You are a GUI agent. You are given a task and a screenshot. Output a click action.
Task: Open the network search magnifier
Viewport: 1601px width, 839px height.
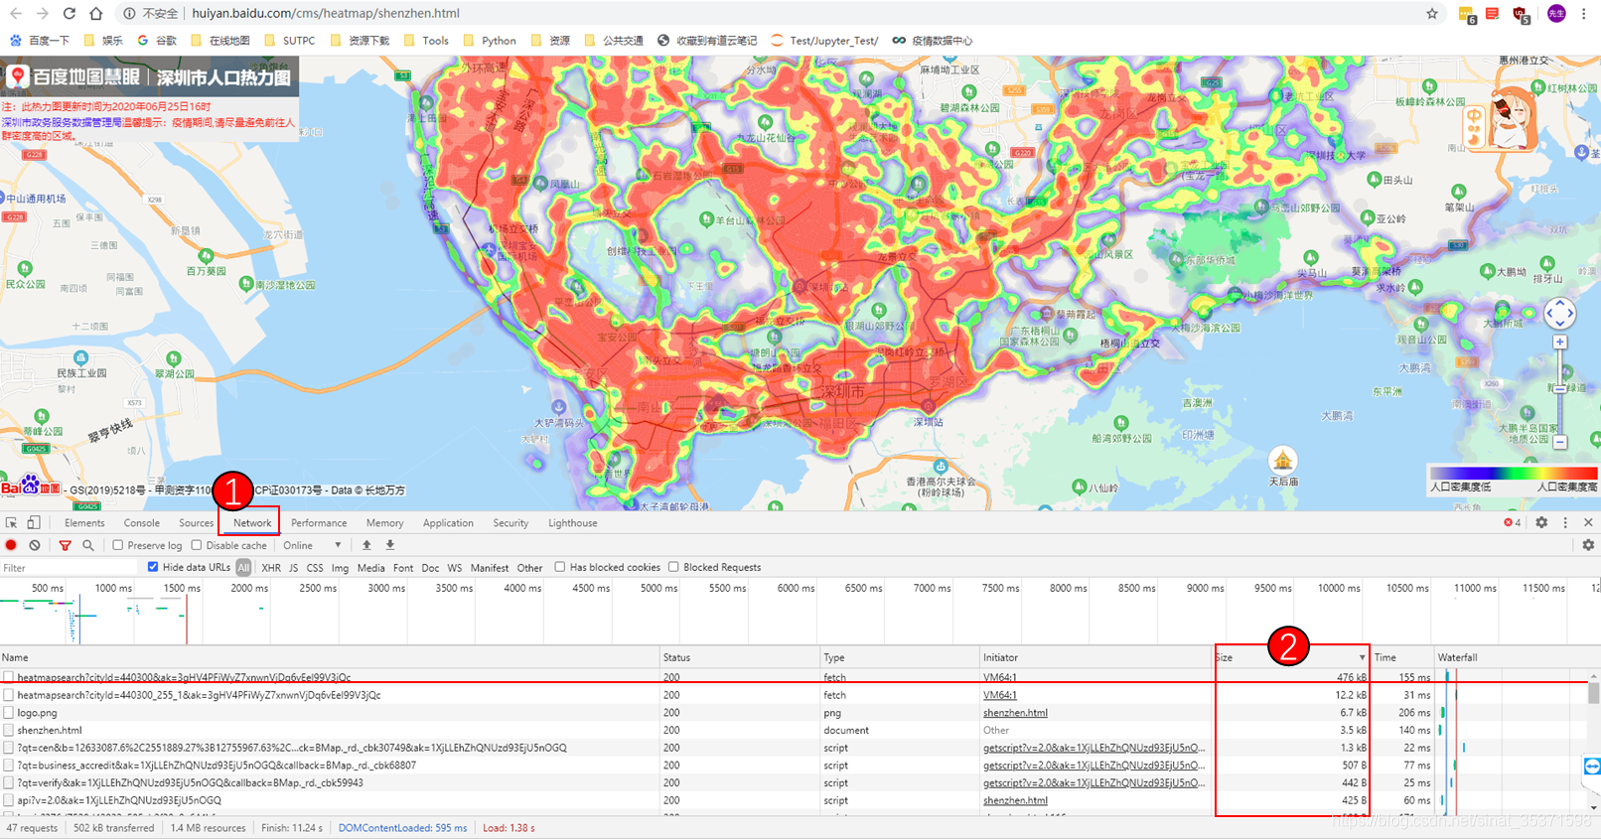pos(88,545)
